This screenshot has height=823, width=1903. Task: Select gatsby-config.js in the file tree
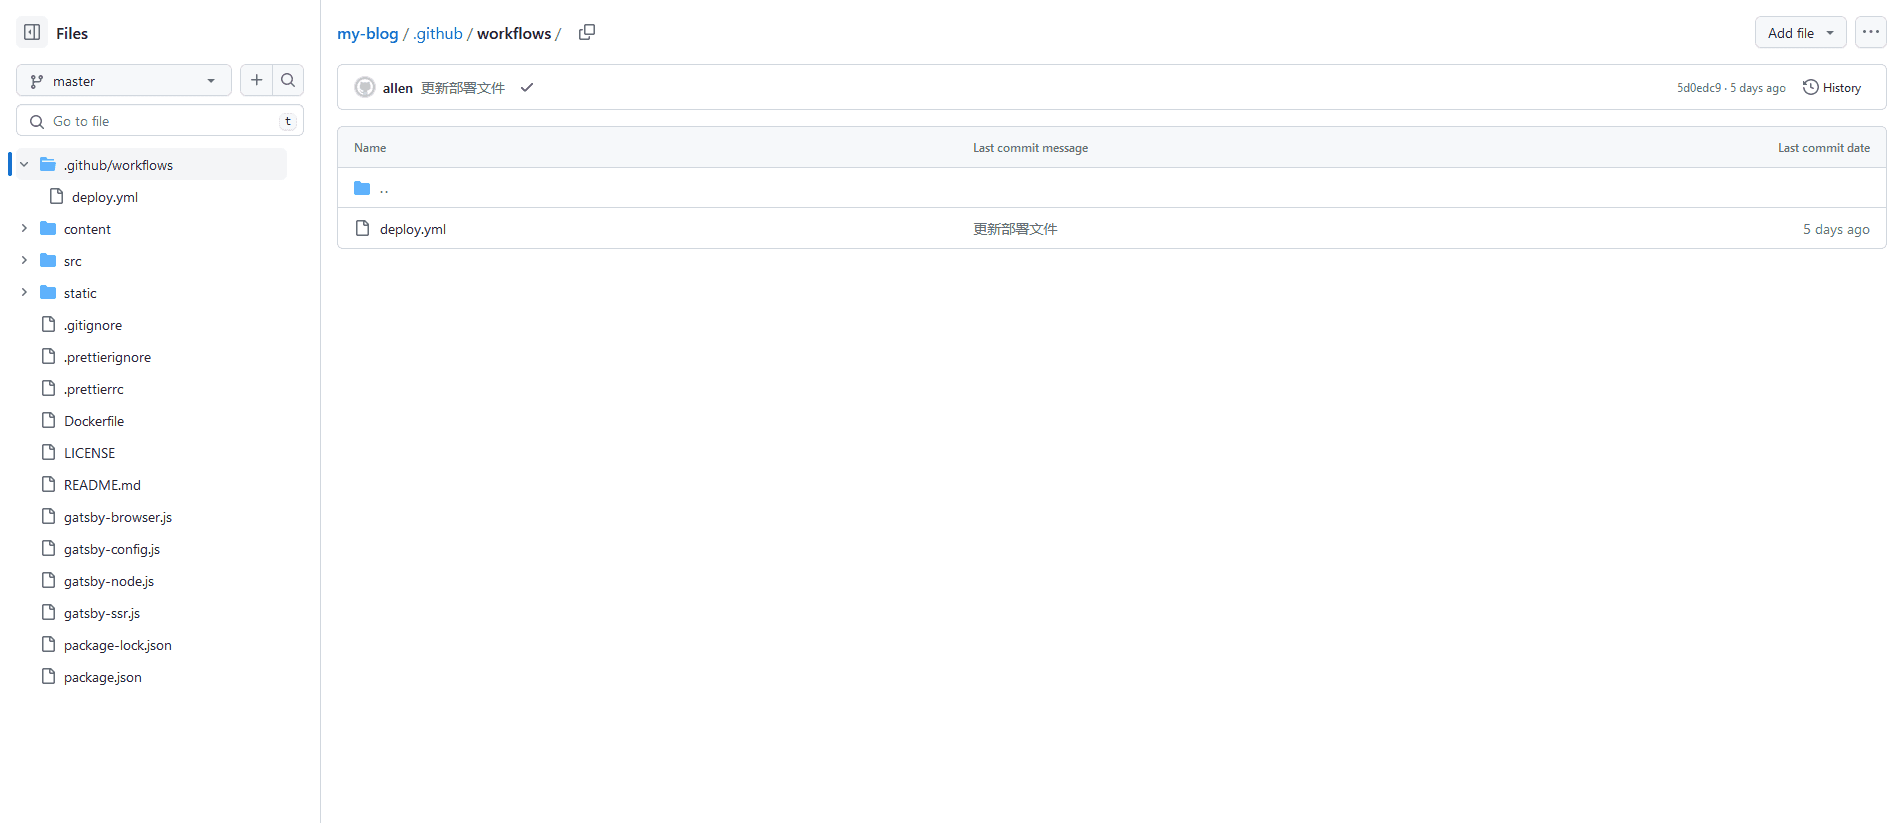pyautogui.click(x=111, y=549)
